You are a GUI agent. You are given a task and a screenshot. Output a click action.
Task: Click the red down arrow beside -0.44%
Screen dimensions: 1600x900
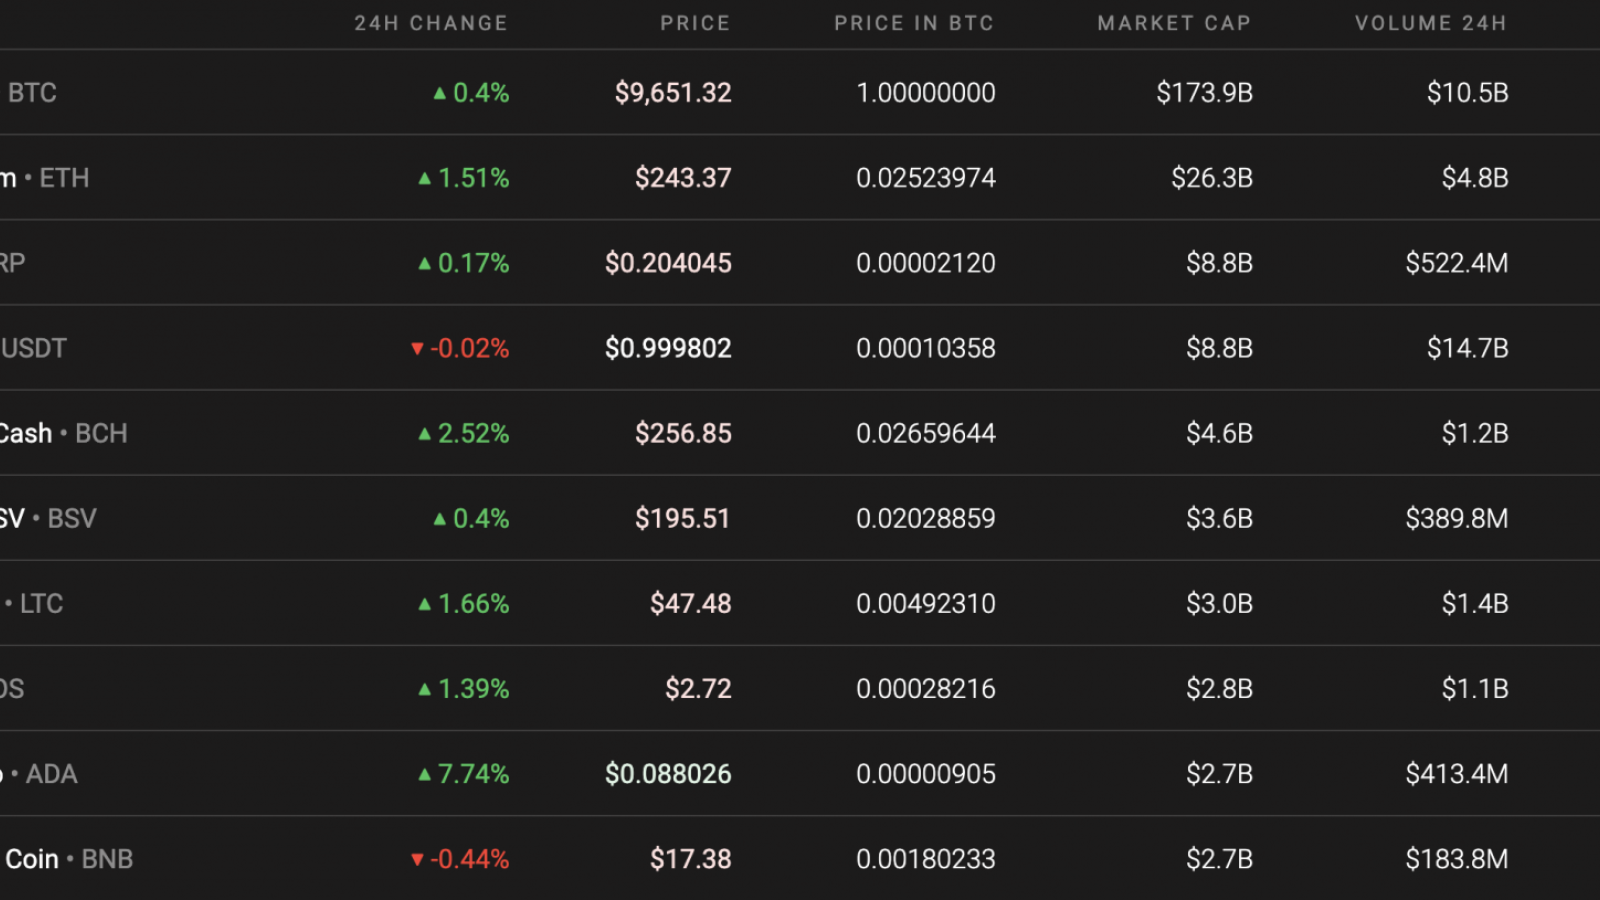point(417,860)
